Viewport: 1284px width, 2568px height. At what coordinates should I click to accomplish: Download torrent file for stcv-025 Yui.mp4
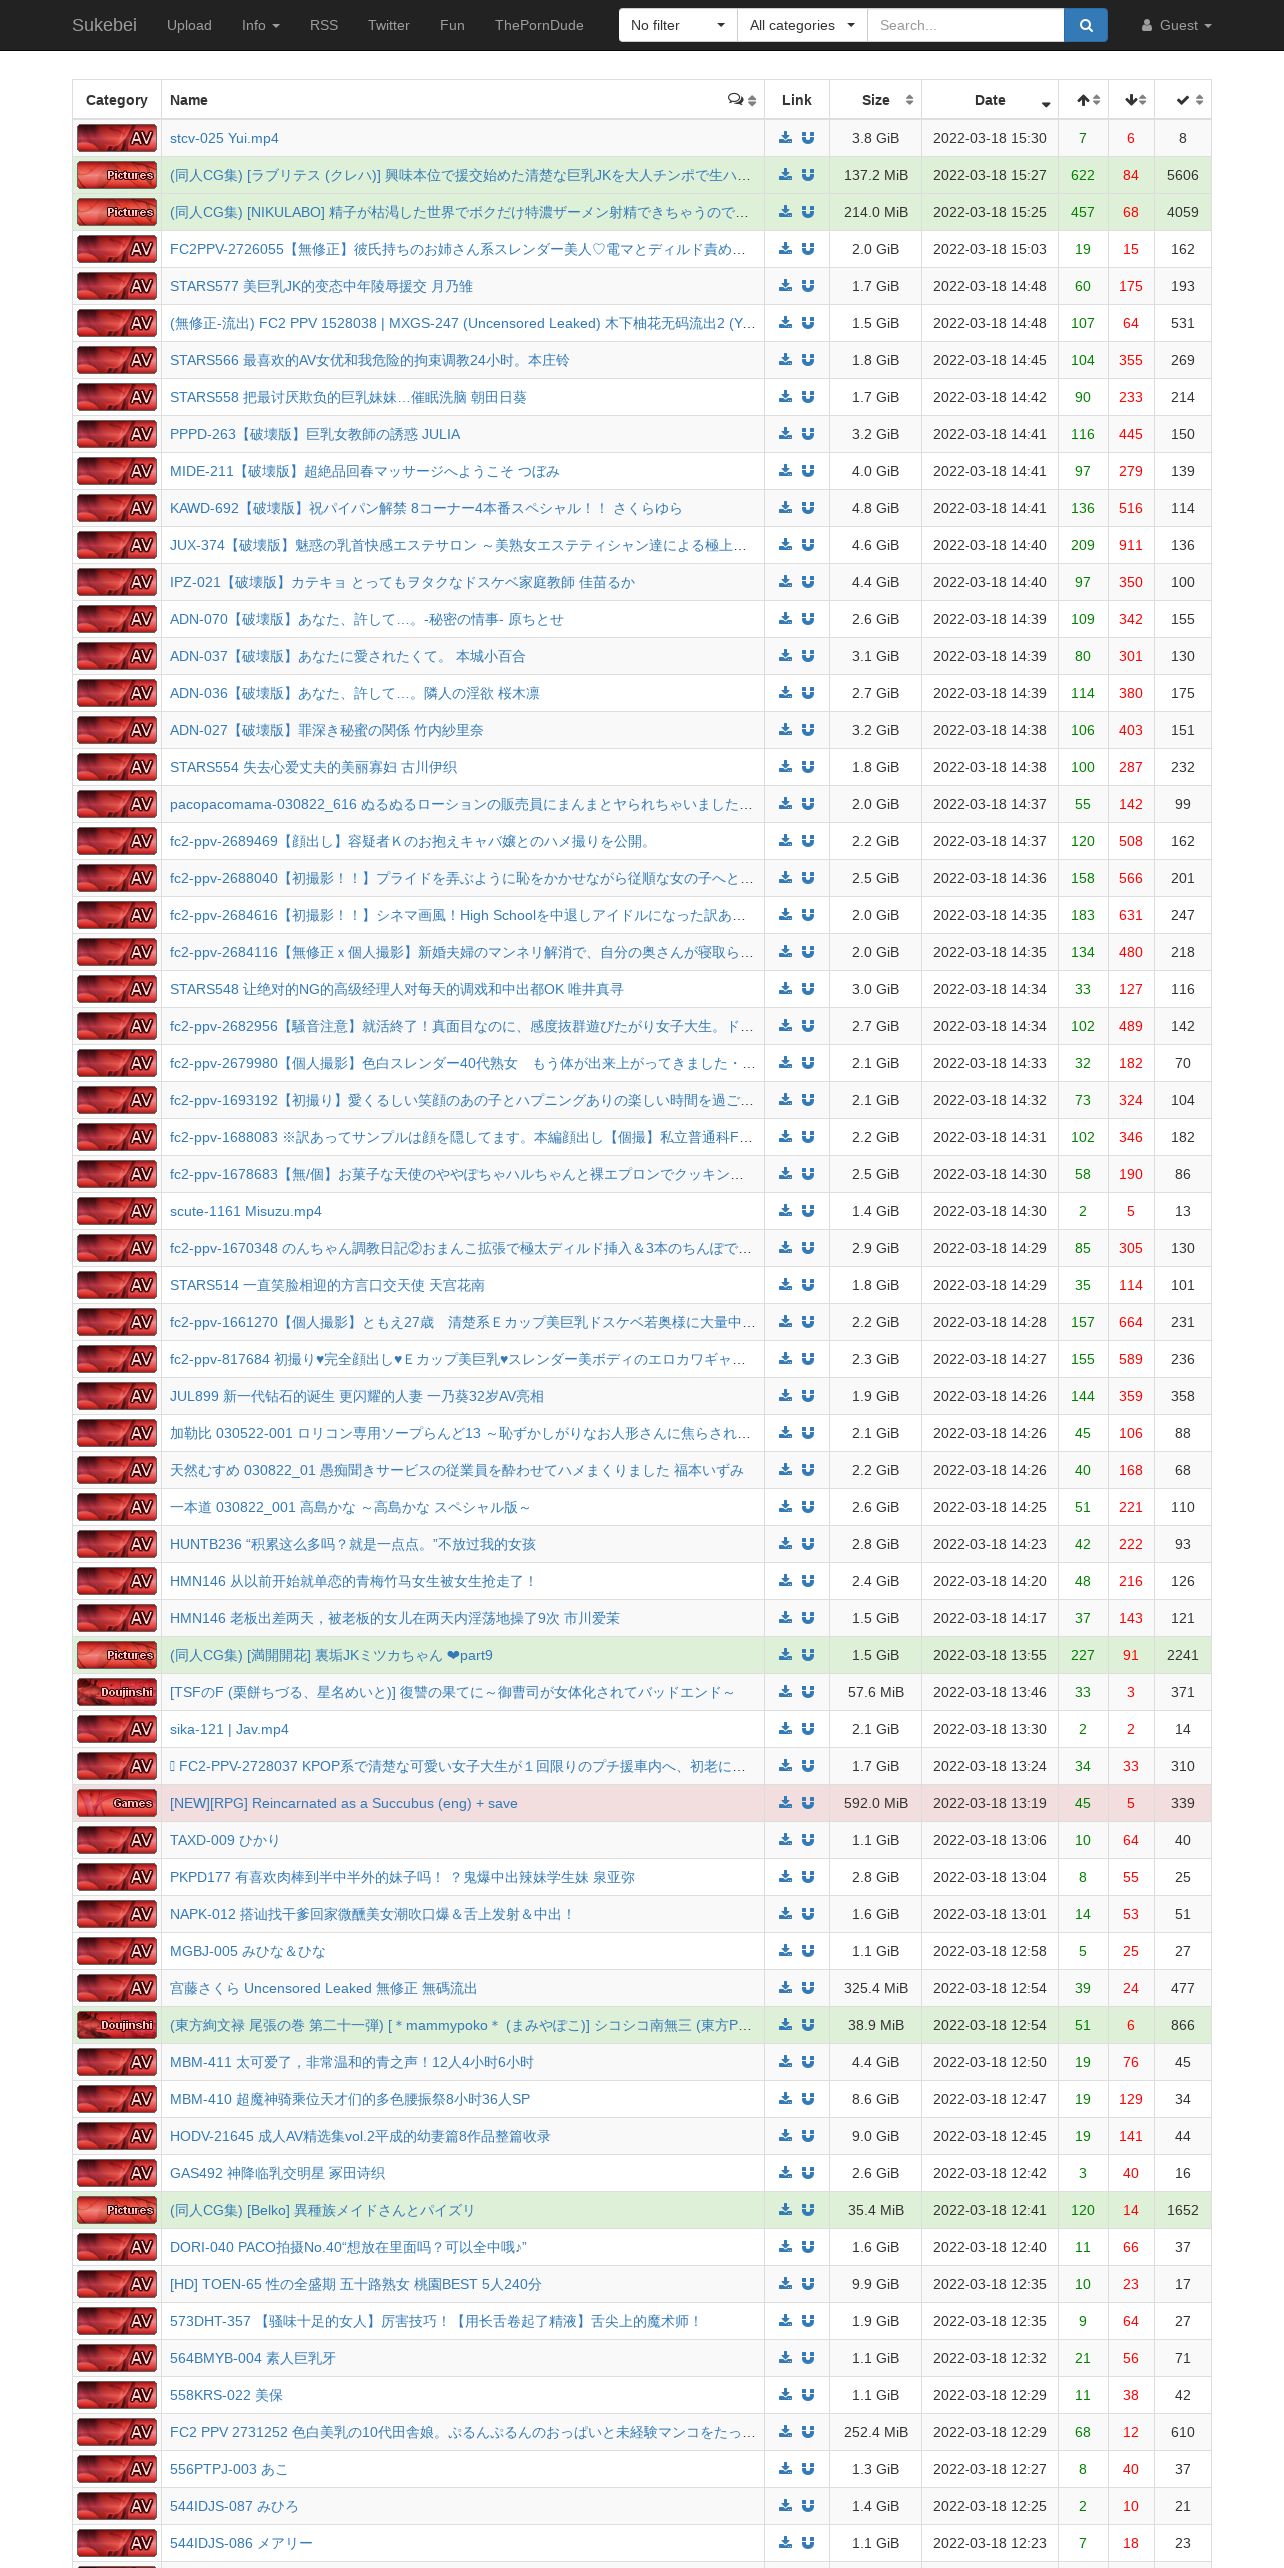coord(786,138)
